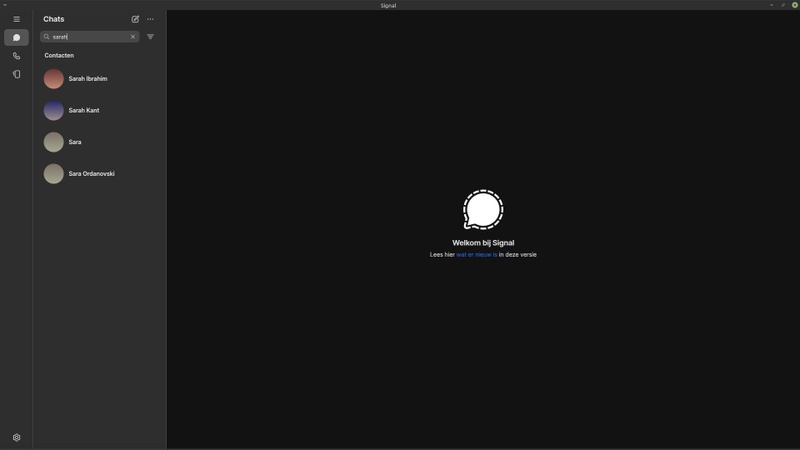Screen dimensions: 800x450
Task: Open chat with Sarah Ibrahim
Action: [100, 79]
